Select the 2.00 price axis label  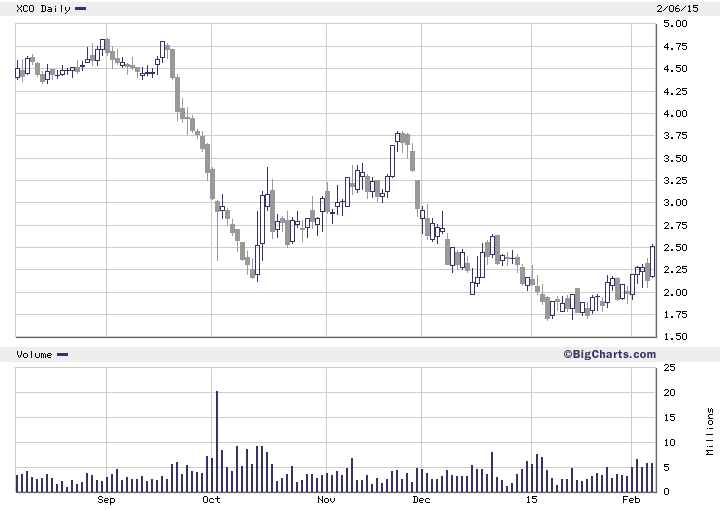pyautogui.click(x=675, y=292)
